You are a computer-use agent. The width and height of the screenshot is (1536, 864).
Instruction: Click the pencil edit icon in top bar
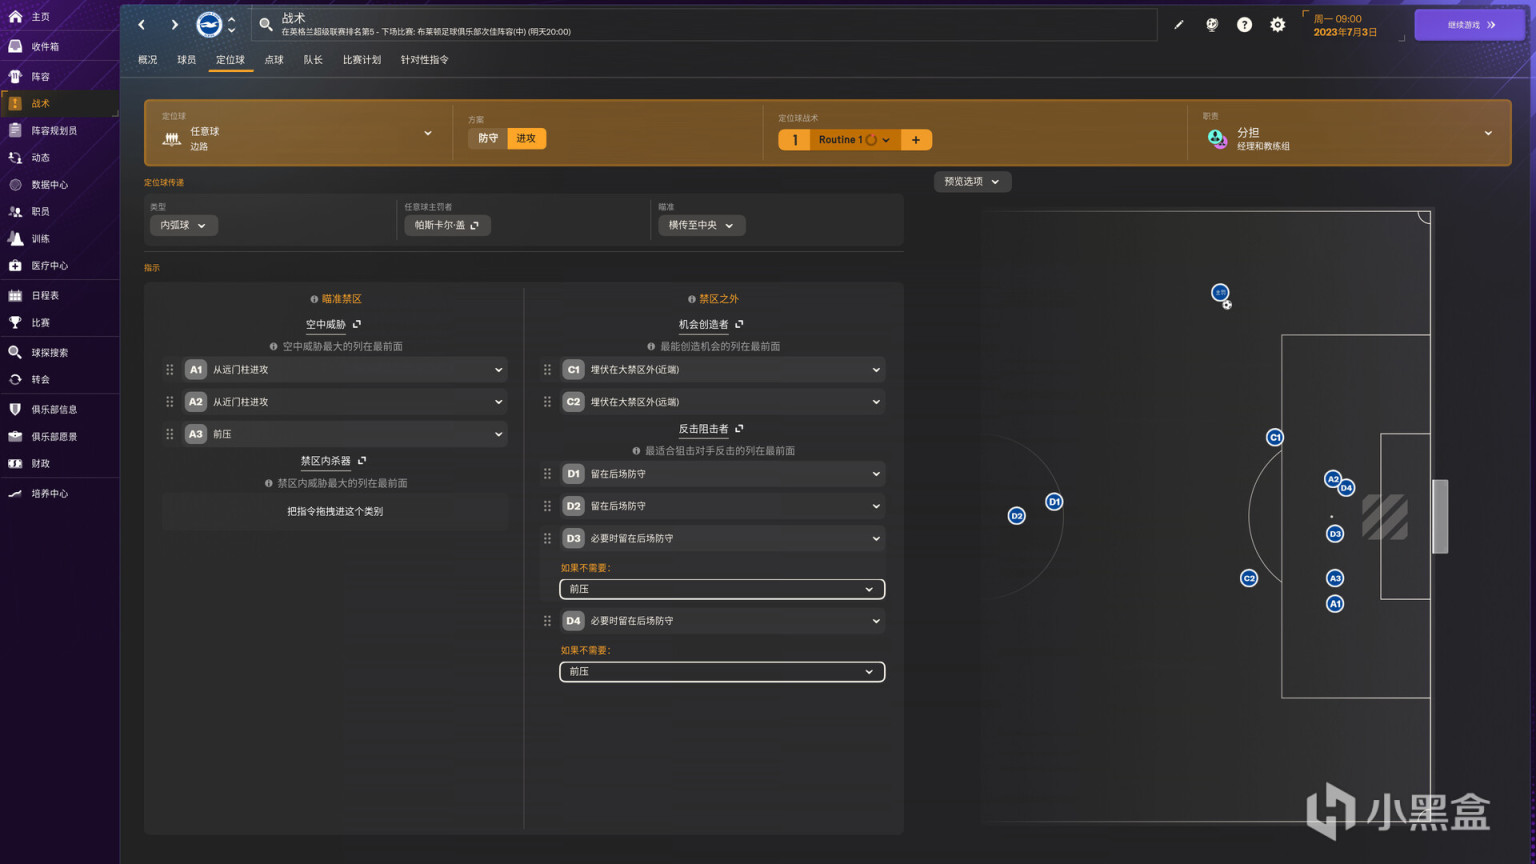point(1179,25)
